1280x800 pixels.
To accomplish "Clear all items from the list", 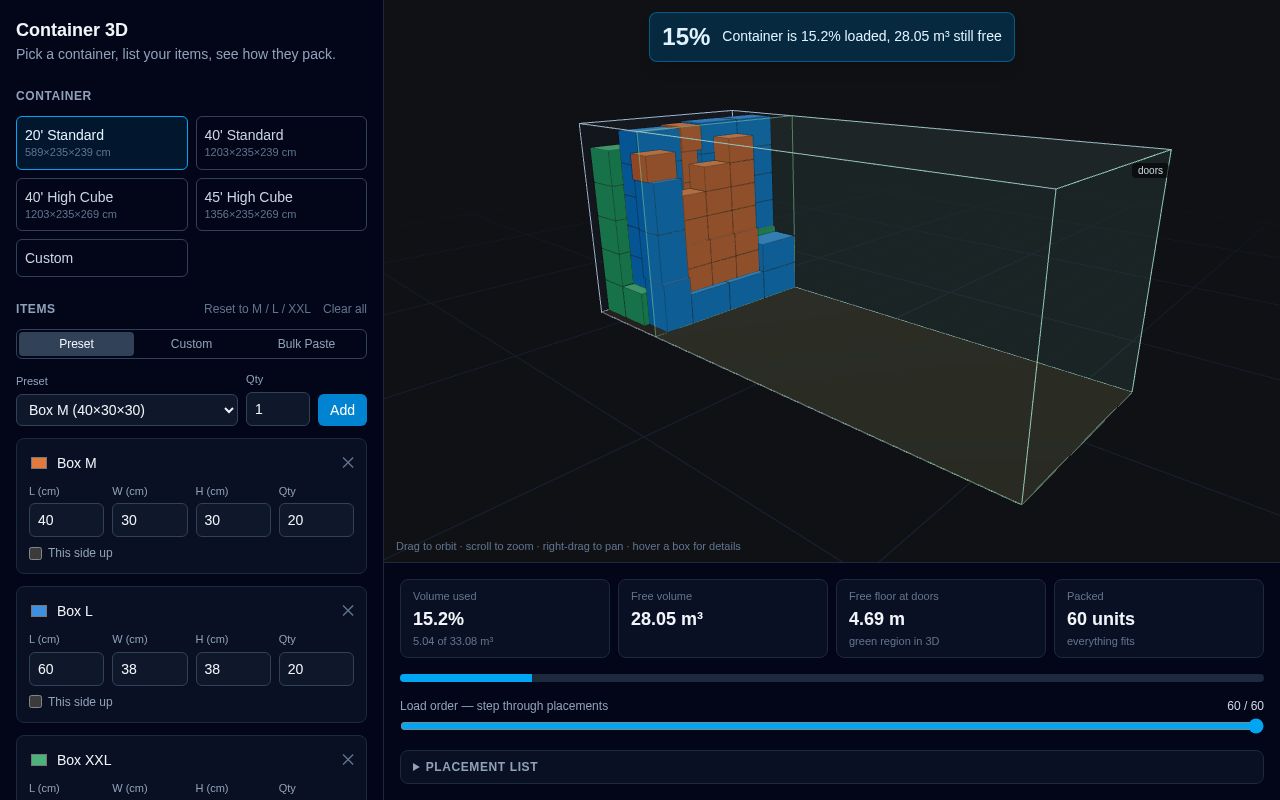I will [x=345, y=309].
